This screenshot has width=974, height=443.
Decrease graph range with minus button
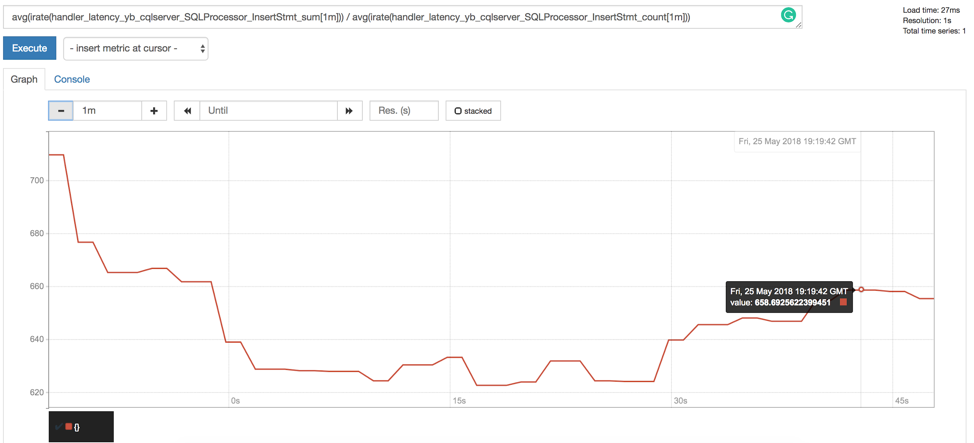(61, 111)
